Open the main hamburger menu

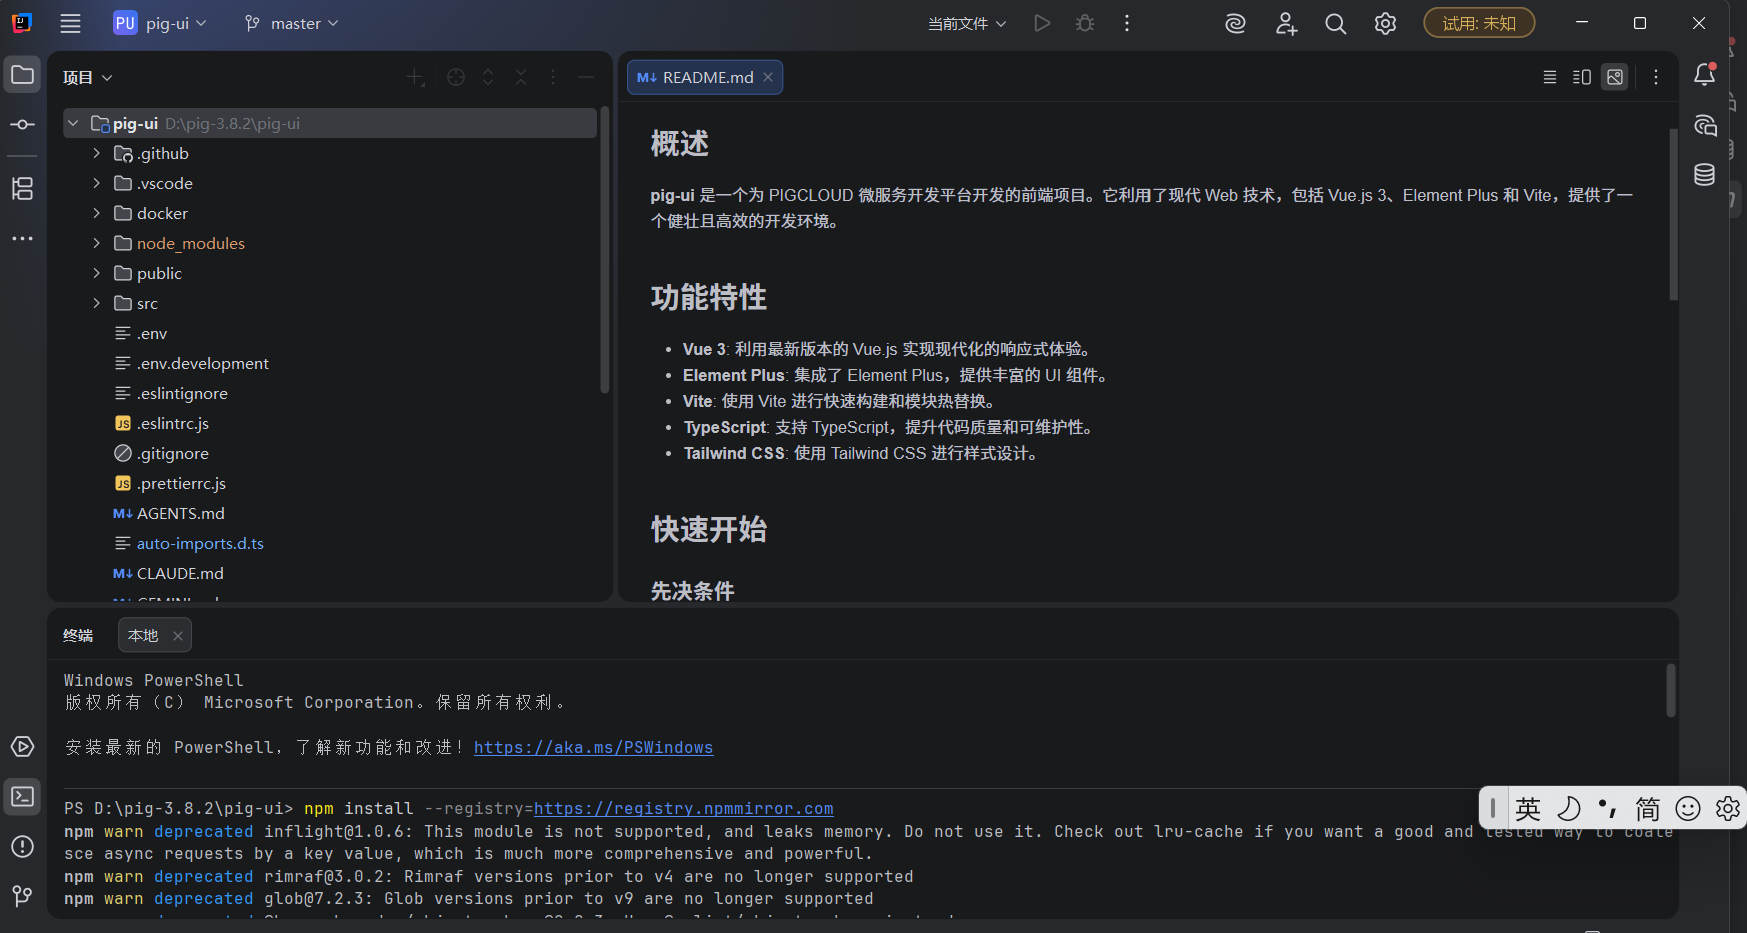pos(70,23)
